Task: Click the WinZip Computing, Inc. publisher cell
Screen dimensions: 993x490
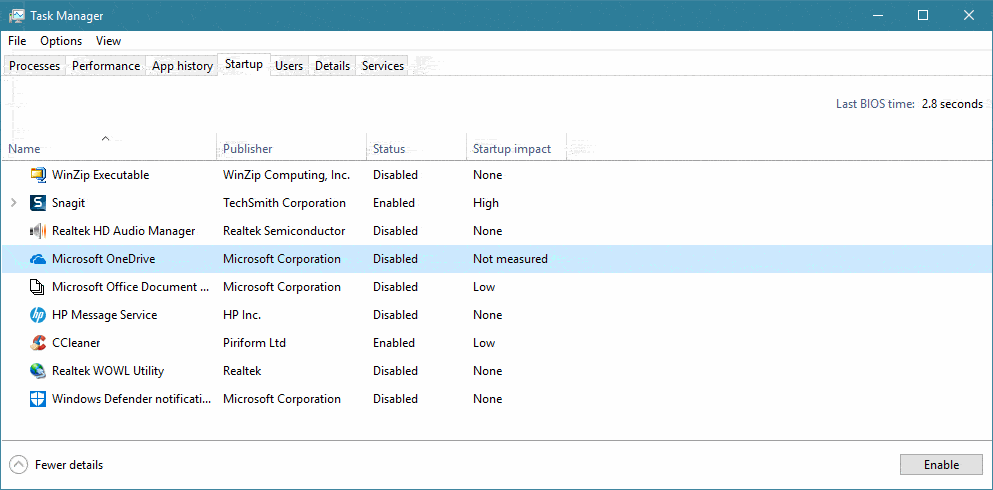Action: (x=286, y=175)
